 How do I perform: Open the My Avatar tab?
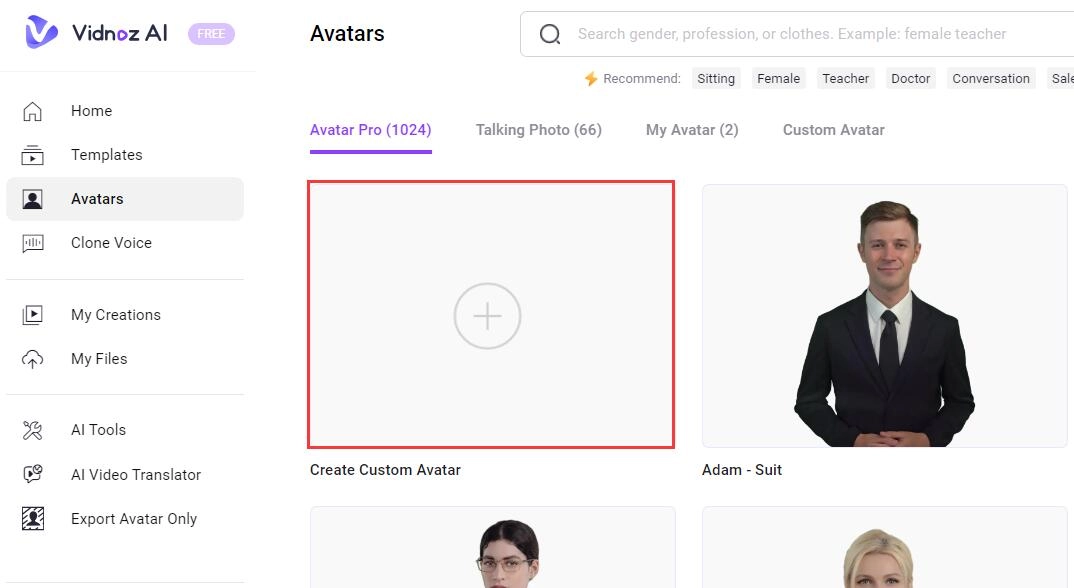pyautogui.click(x=692, y=130)
